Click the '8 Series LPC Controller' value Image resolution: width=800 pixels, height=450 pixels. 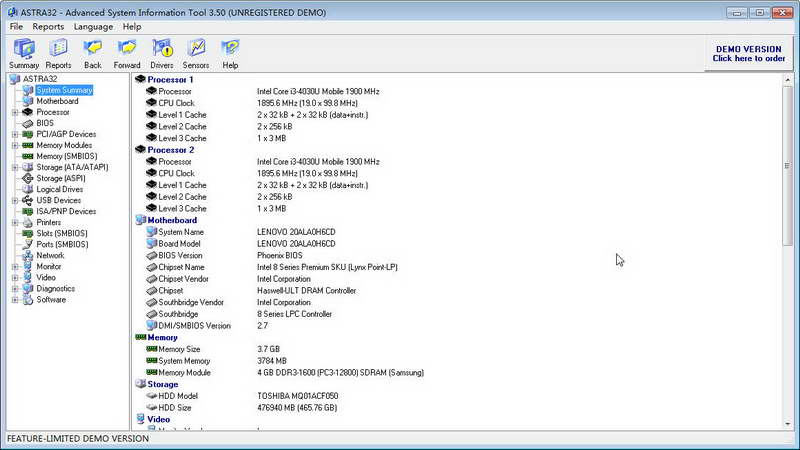click(294, 314)
